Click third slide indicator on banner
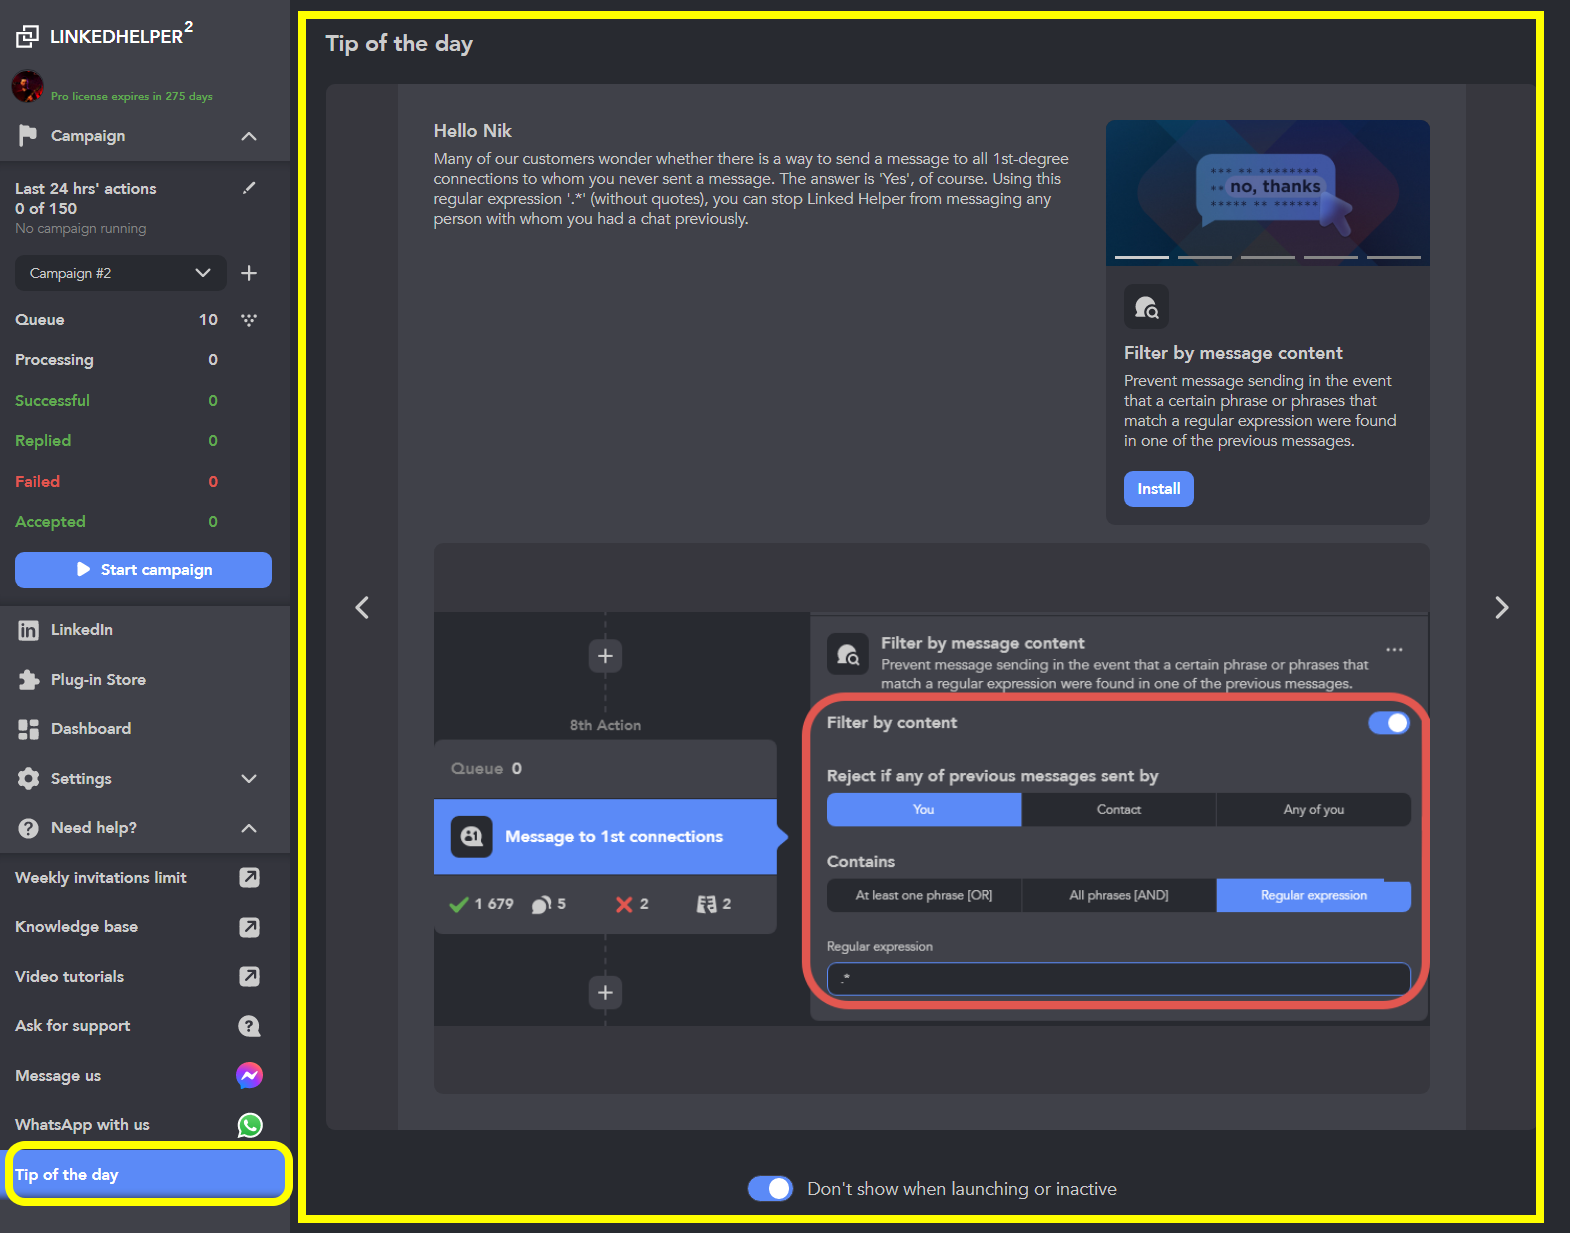 1268,257
